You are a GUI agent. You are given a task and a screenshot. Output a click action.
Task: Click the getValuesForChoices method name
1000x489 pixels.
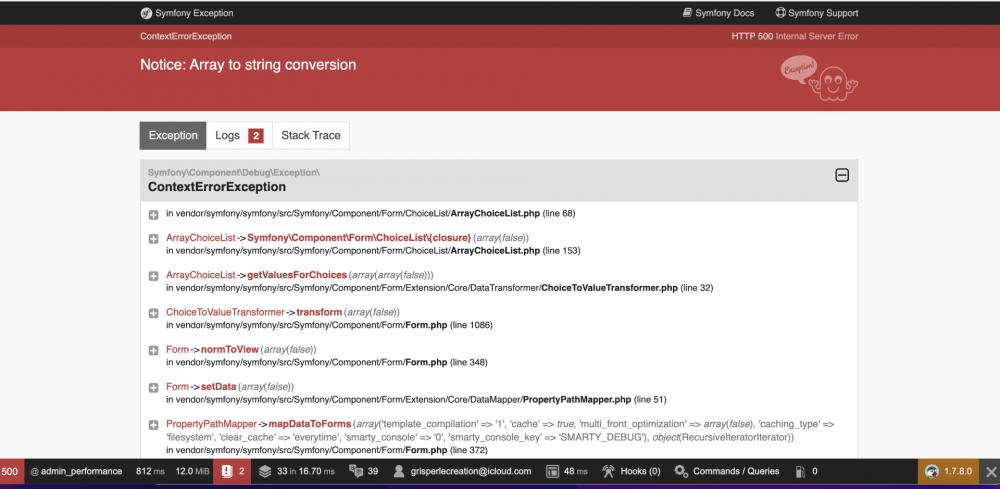(x=297, y=275)
